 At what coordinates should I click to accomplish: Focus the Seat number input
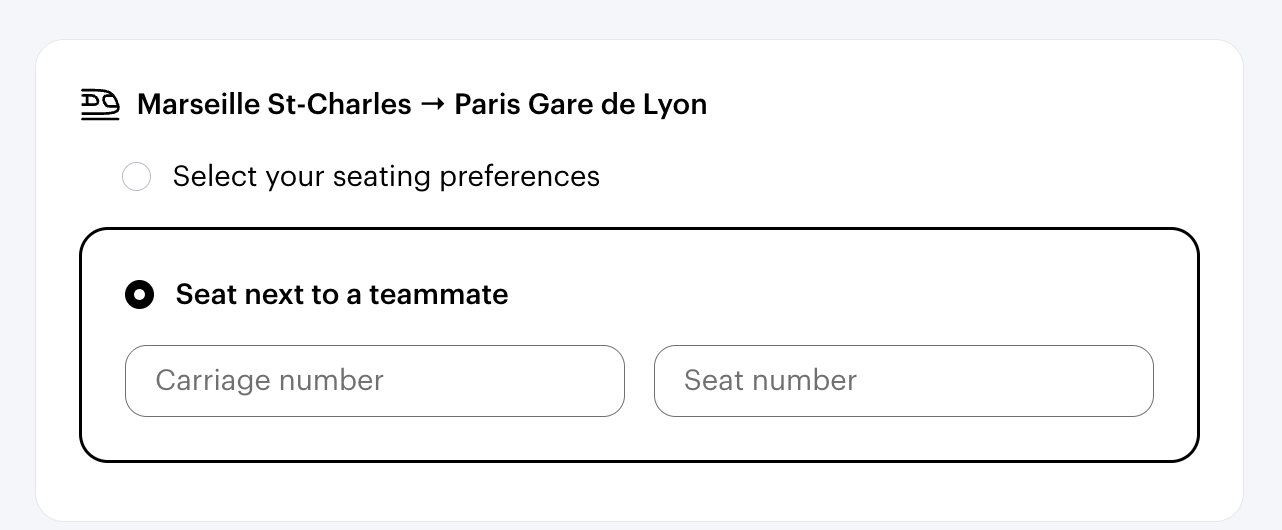pos(903,381)
